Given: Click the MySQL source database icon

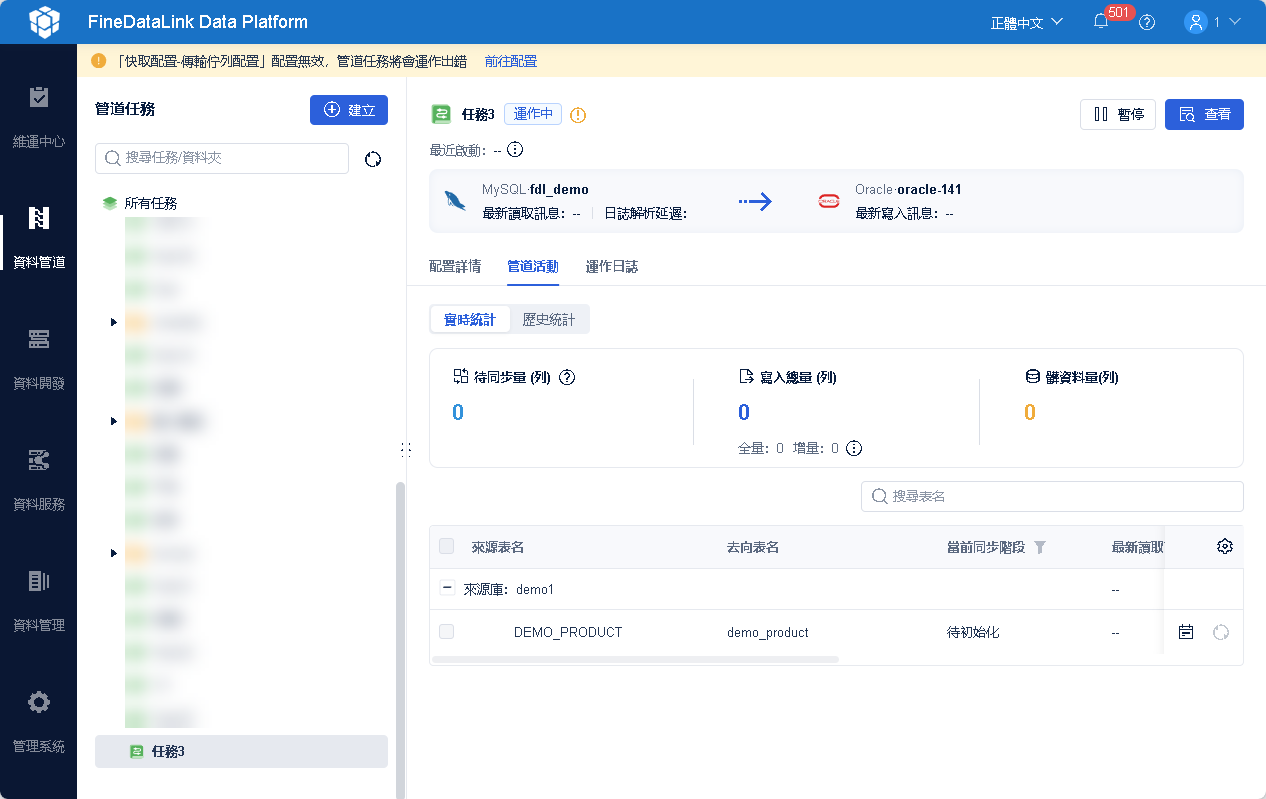Looking at the screenshot, I should click(455, 201).
